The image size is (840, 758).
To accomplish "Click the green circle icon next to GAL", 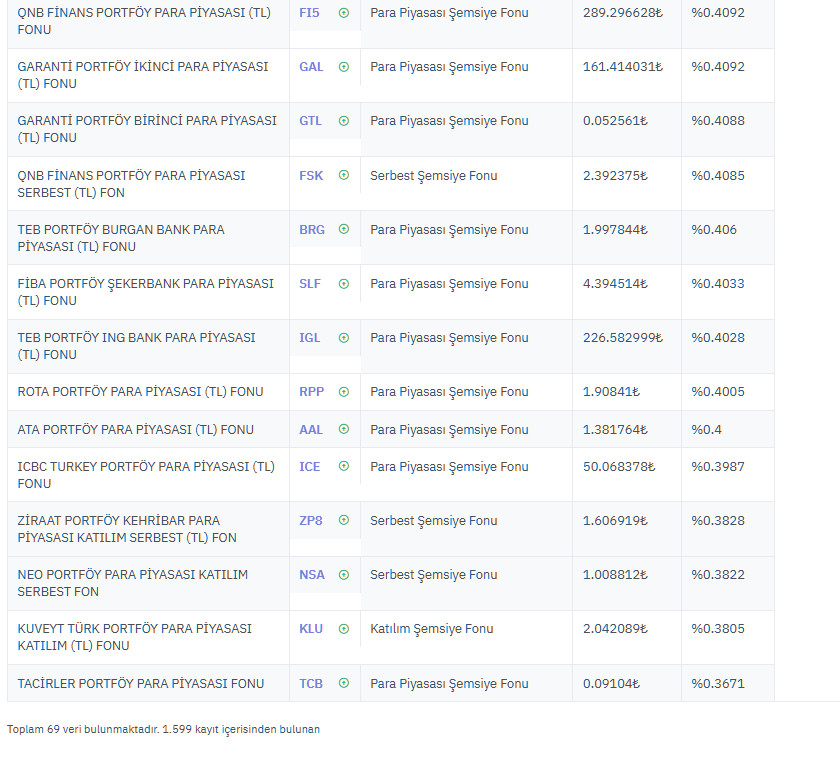I will 344,67.
